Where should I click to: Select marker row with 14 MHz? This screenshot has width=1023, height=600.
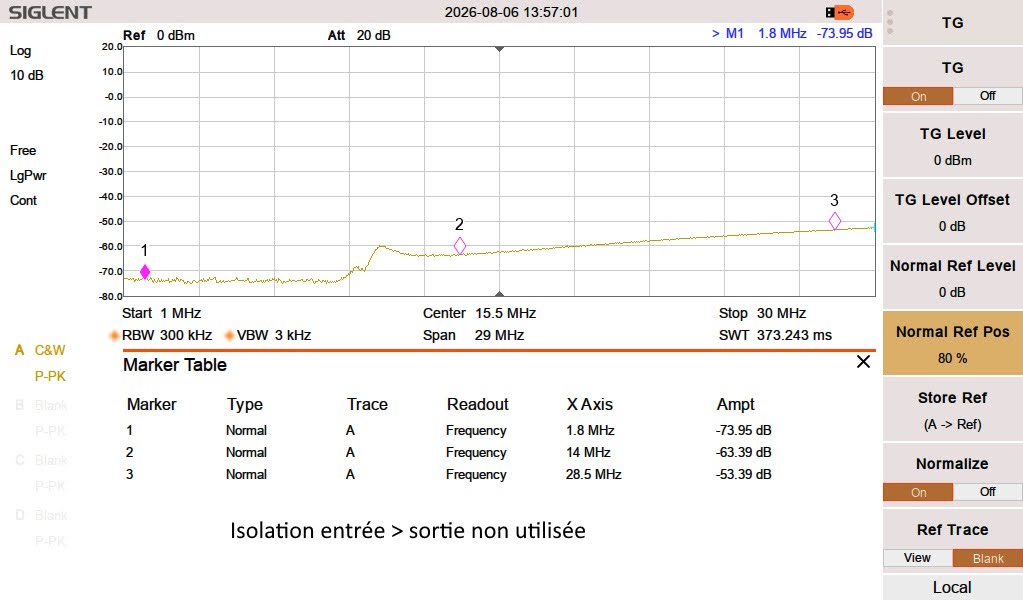tap(449, 453)
